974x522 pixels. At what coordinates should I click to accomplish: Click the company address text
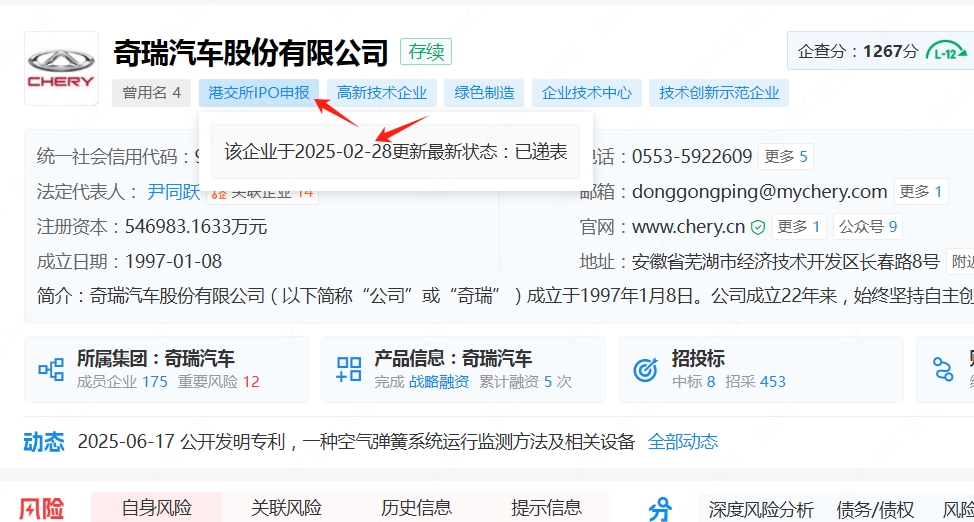(785, 262)
